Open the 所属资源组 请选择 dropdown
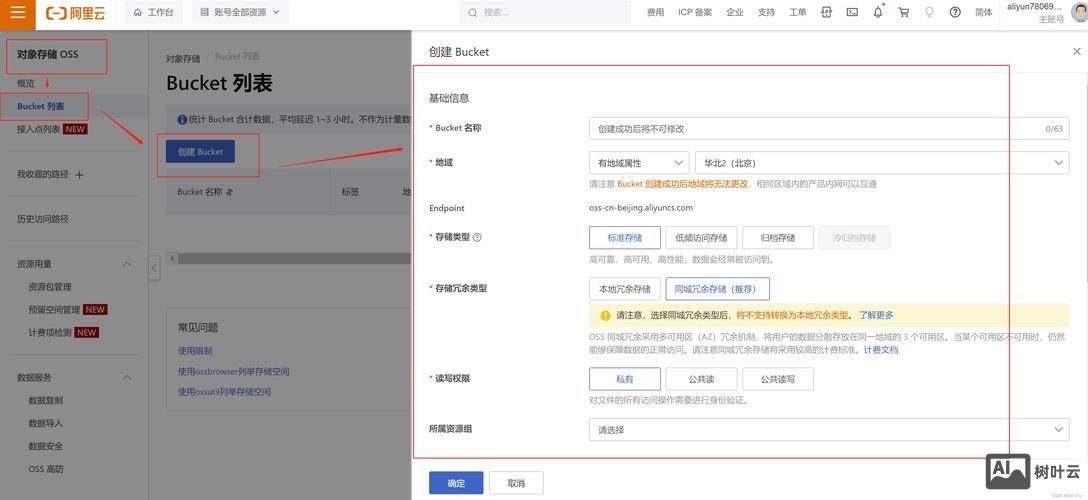1088x500 pixels. click(x=828, y=430)
